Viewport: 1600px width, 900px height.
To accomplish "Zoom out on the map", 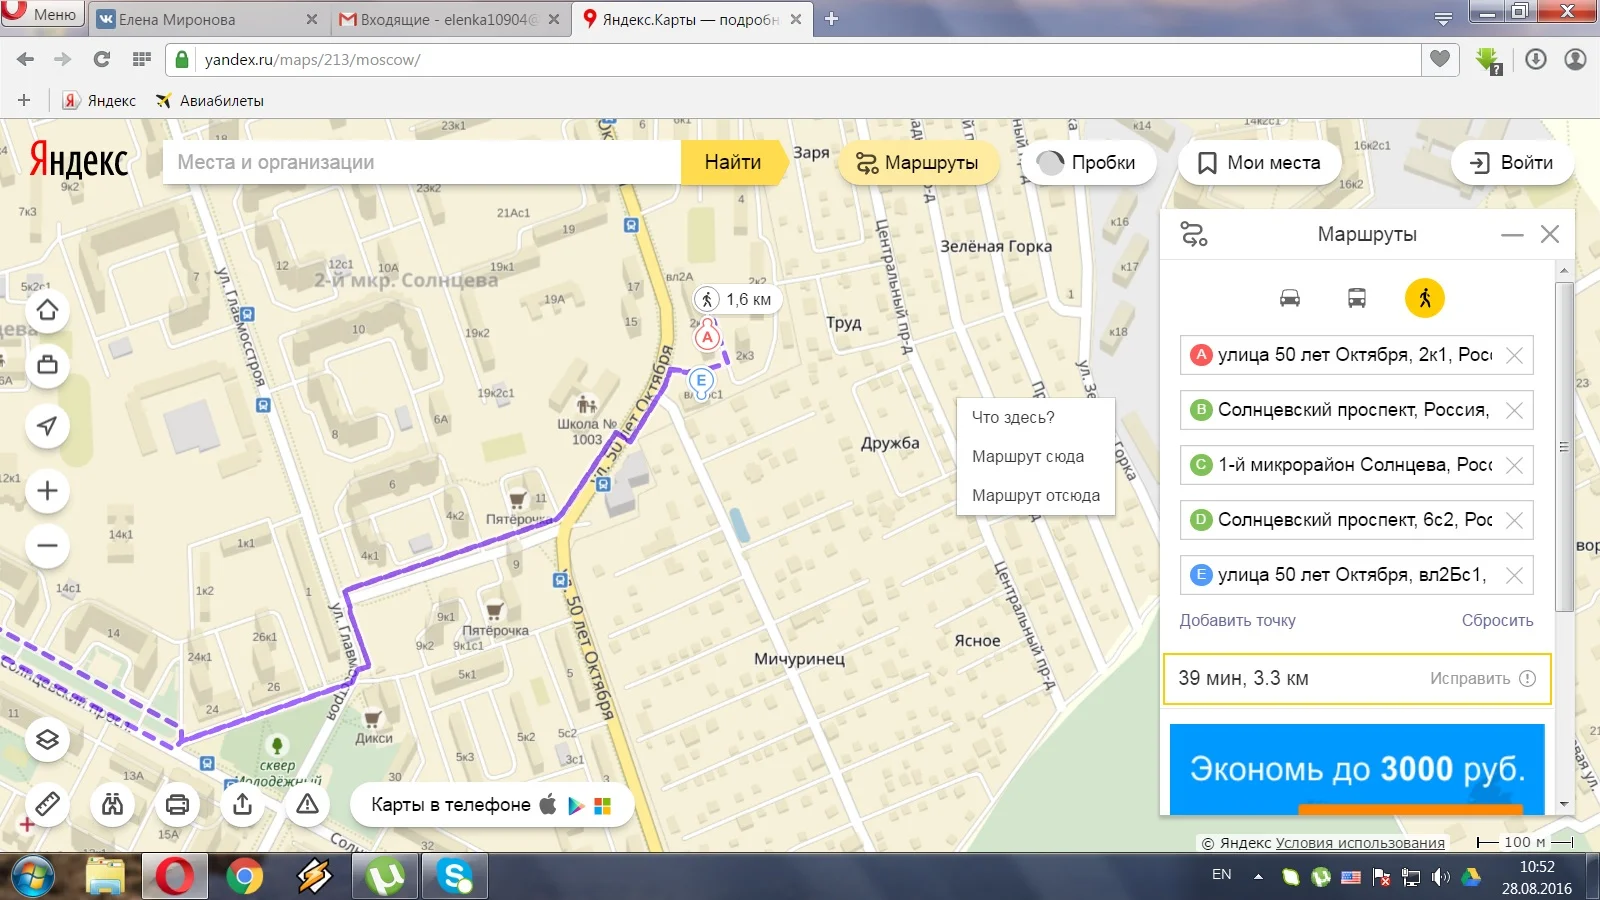I will click(x=47, y=546).
